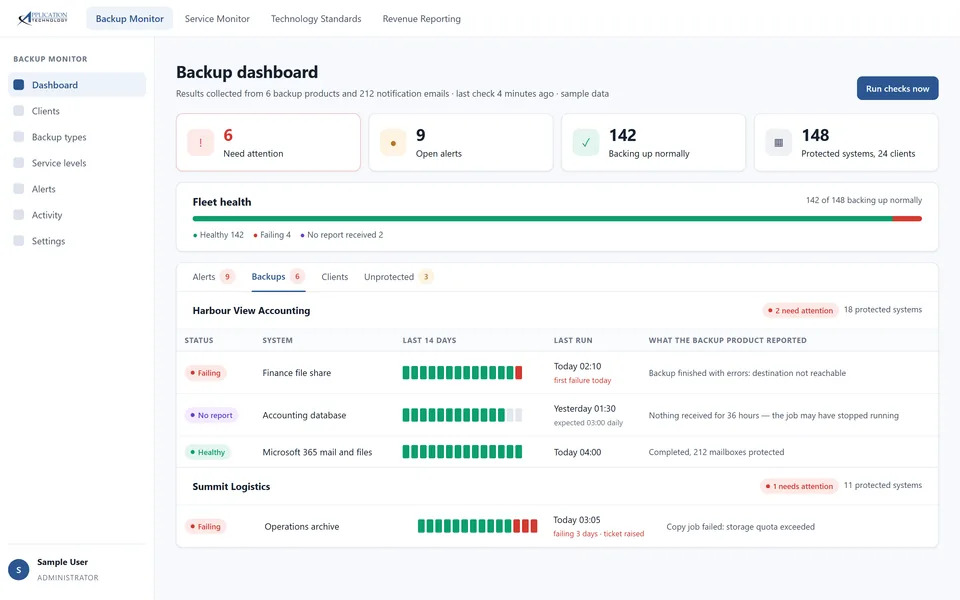Click the first failure today text

click(x=582, y=380)
